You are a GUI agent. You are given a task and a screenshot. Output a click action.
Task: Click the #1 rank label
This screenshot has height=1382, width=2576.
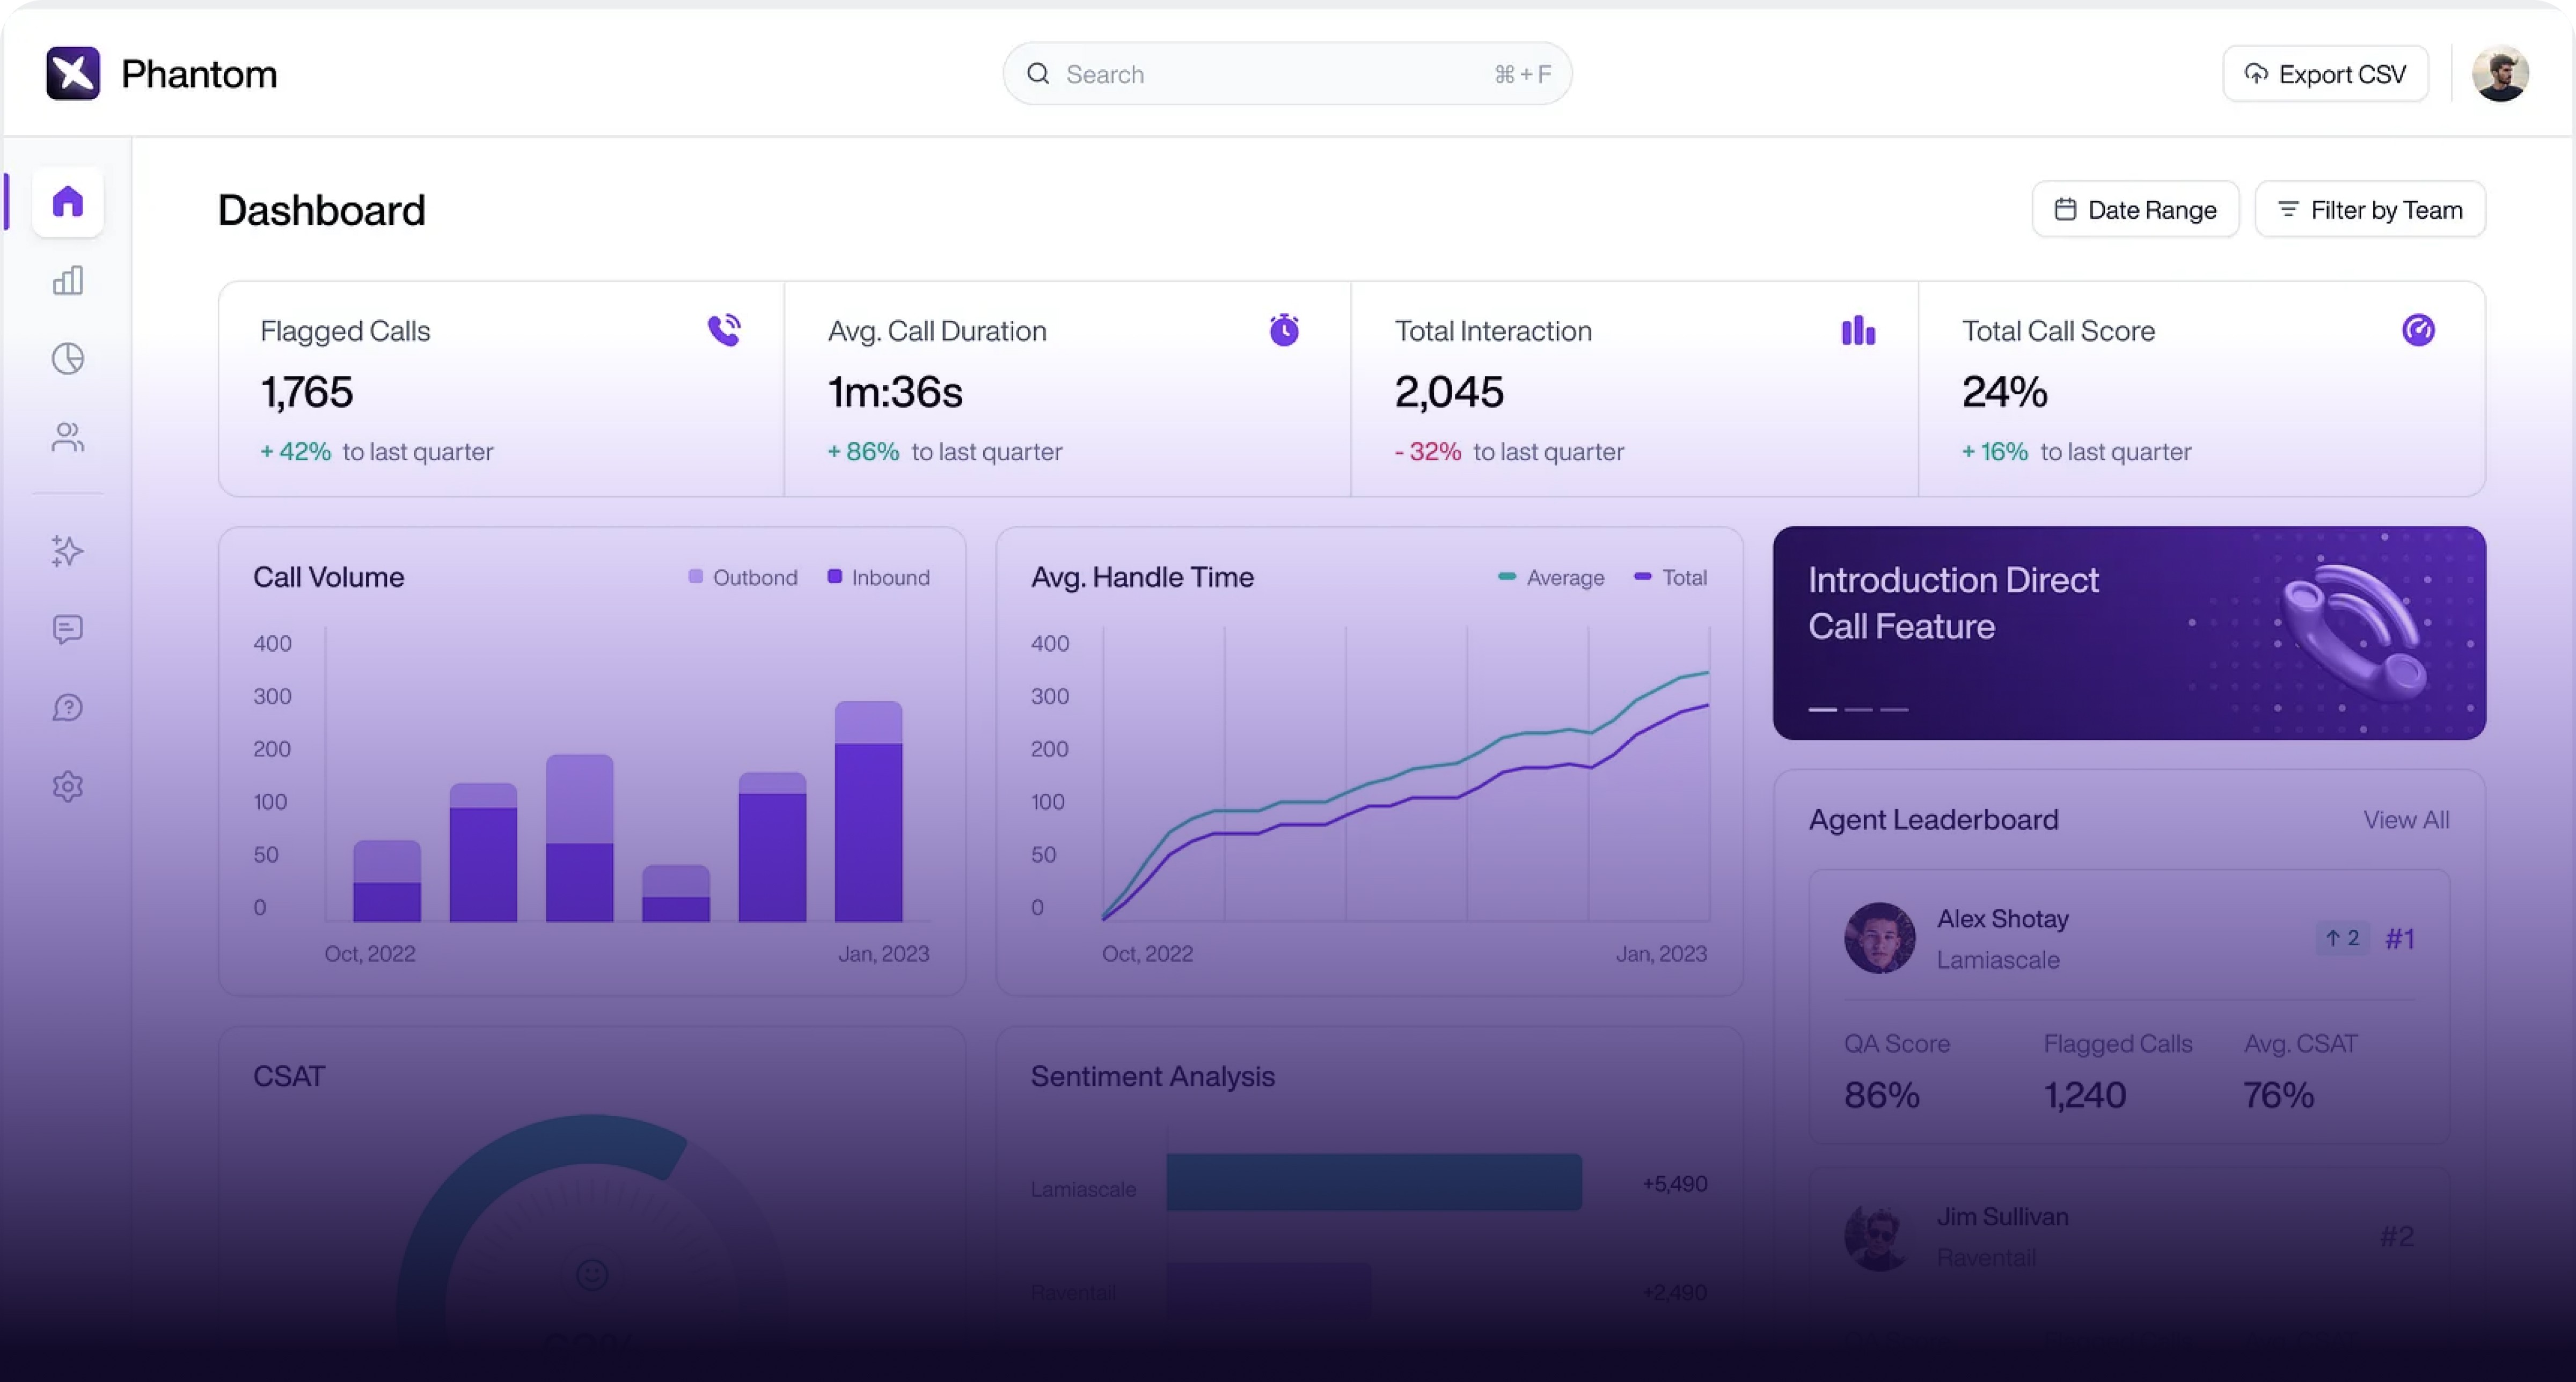click(2400, 938)
